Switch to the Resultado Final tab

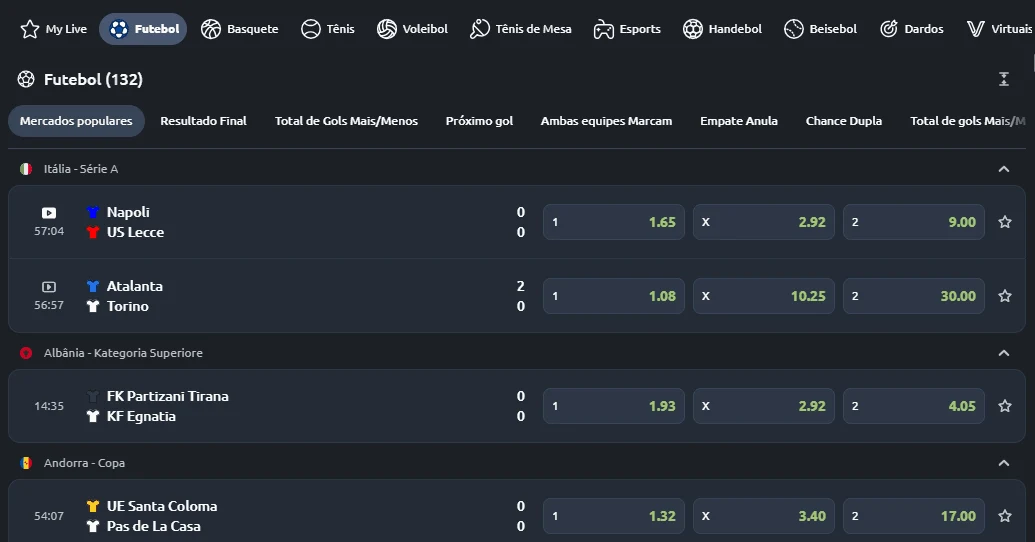[203, 121]
